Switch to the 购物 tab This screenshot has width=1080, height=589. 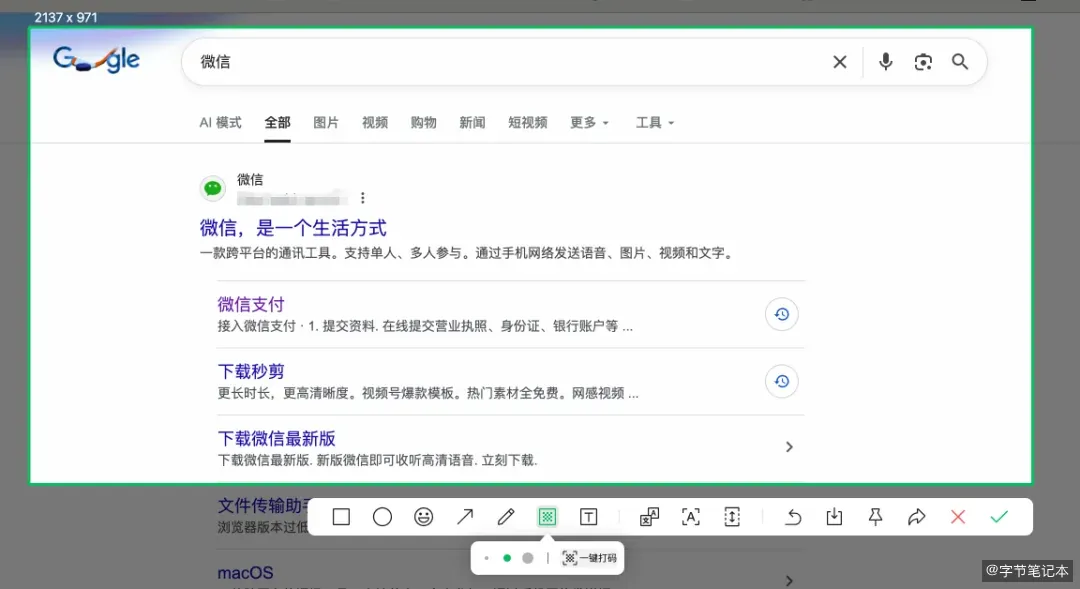click(424, 123)
